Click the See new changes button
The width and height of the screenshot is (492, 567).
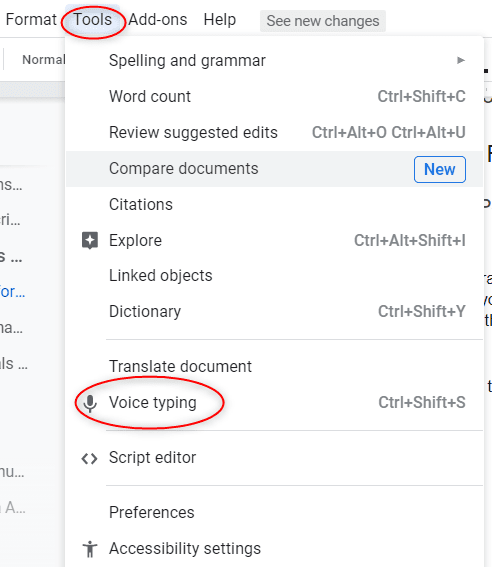tap(323, 21)
